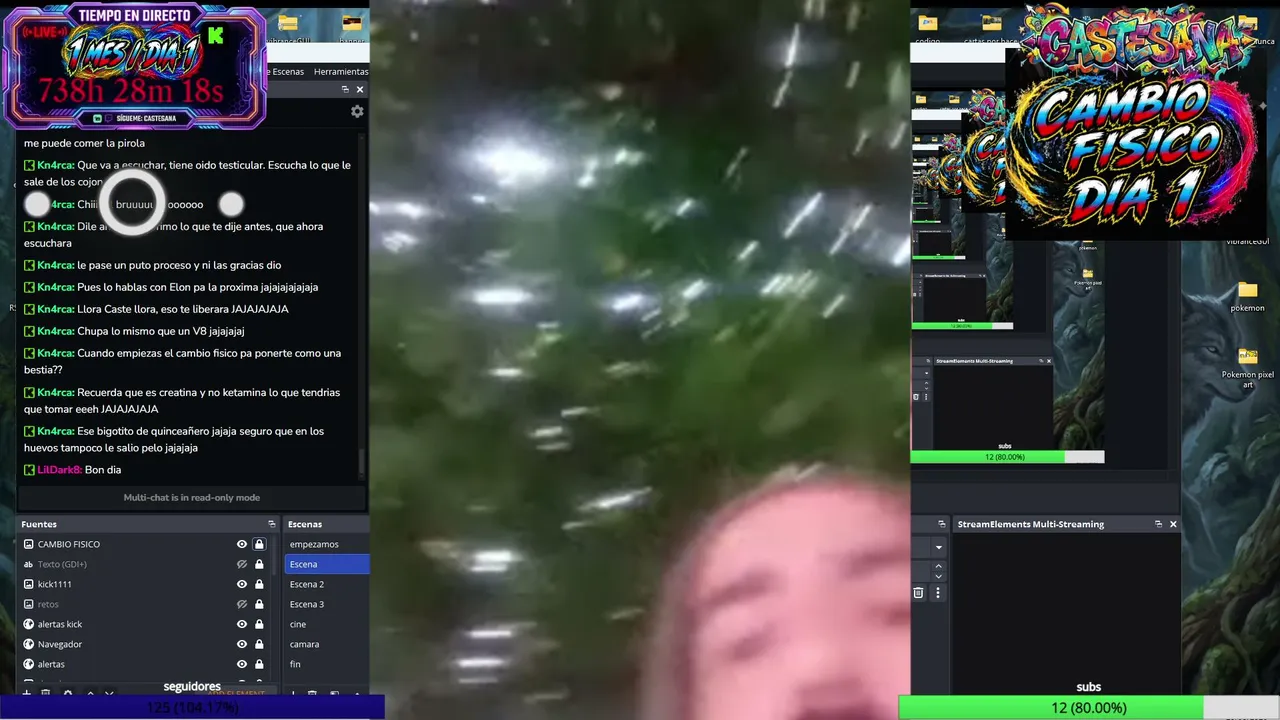Show the hidden Texto (GDI+) source
The height and width of the screenshot is (720, 1280).
point(241,564)
